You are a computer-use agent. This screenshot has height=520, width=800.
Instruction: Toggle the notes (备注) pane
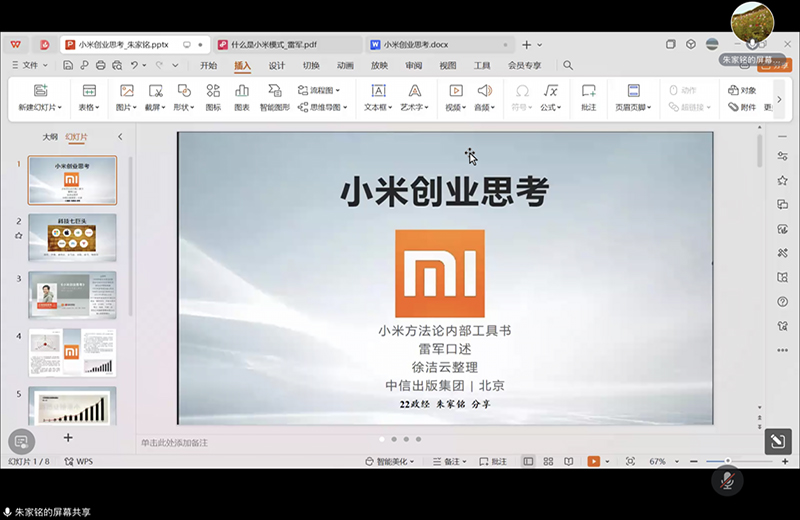click(x=451, y=461)
